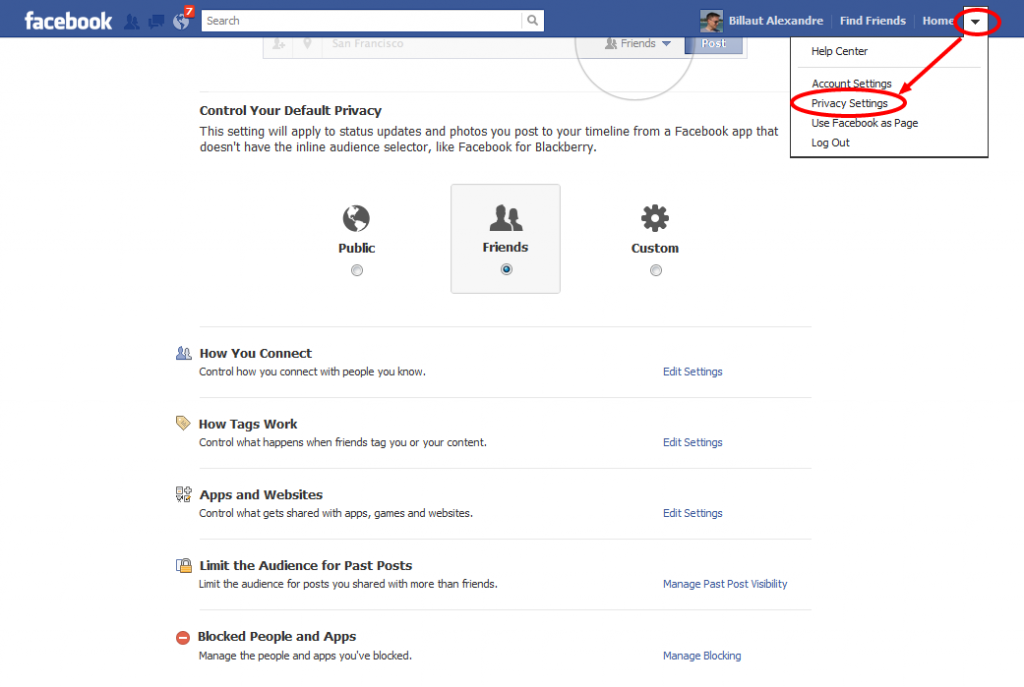Click Find Friends in the top bar
Screen dimensions: 1024x687
872,21
